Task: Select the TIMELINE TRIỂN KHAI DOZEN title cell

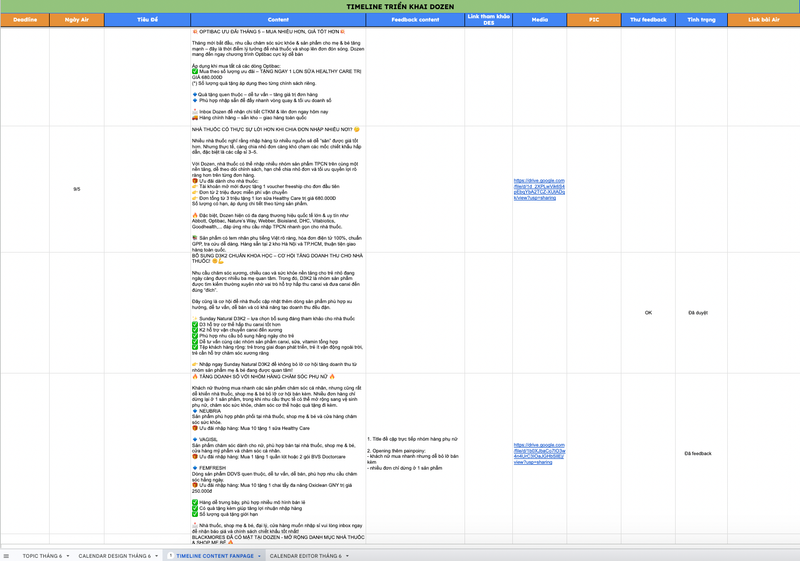Action: point(400,6)
